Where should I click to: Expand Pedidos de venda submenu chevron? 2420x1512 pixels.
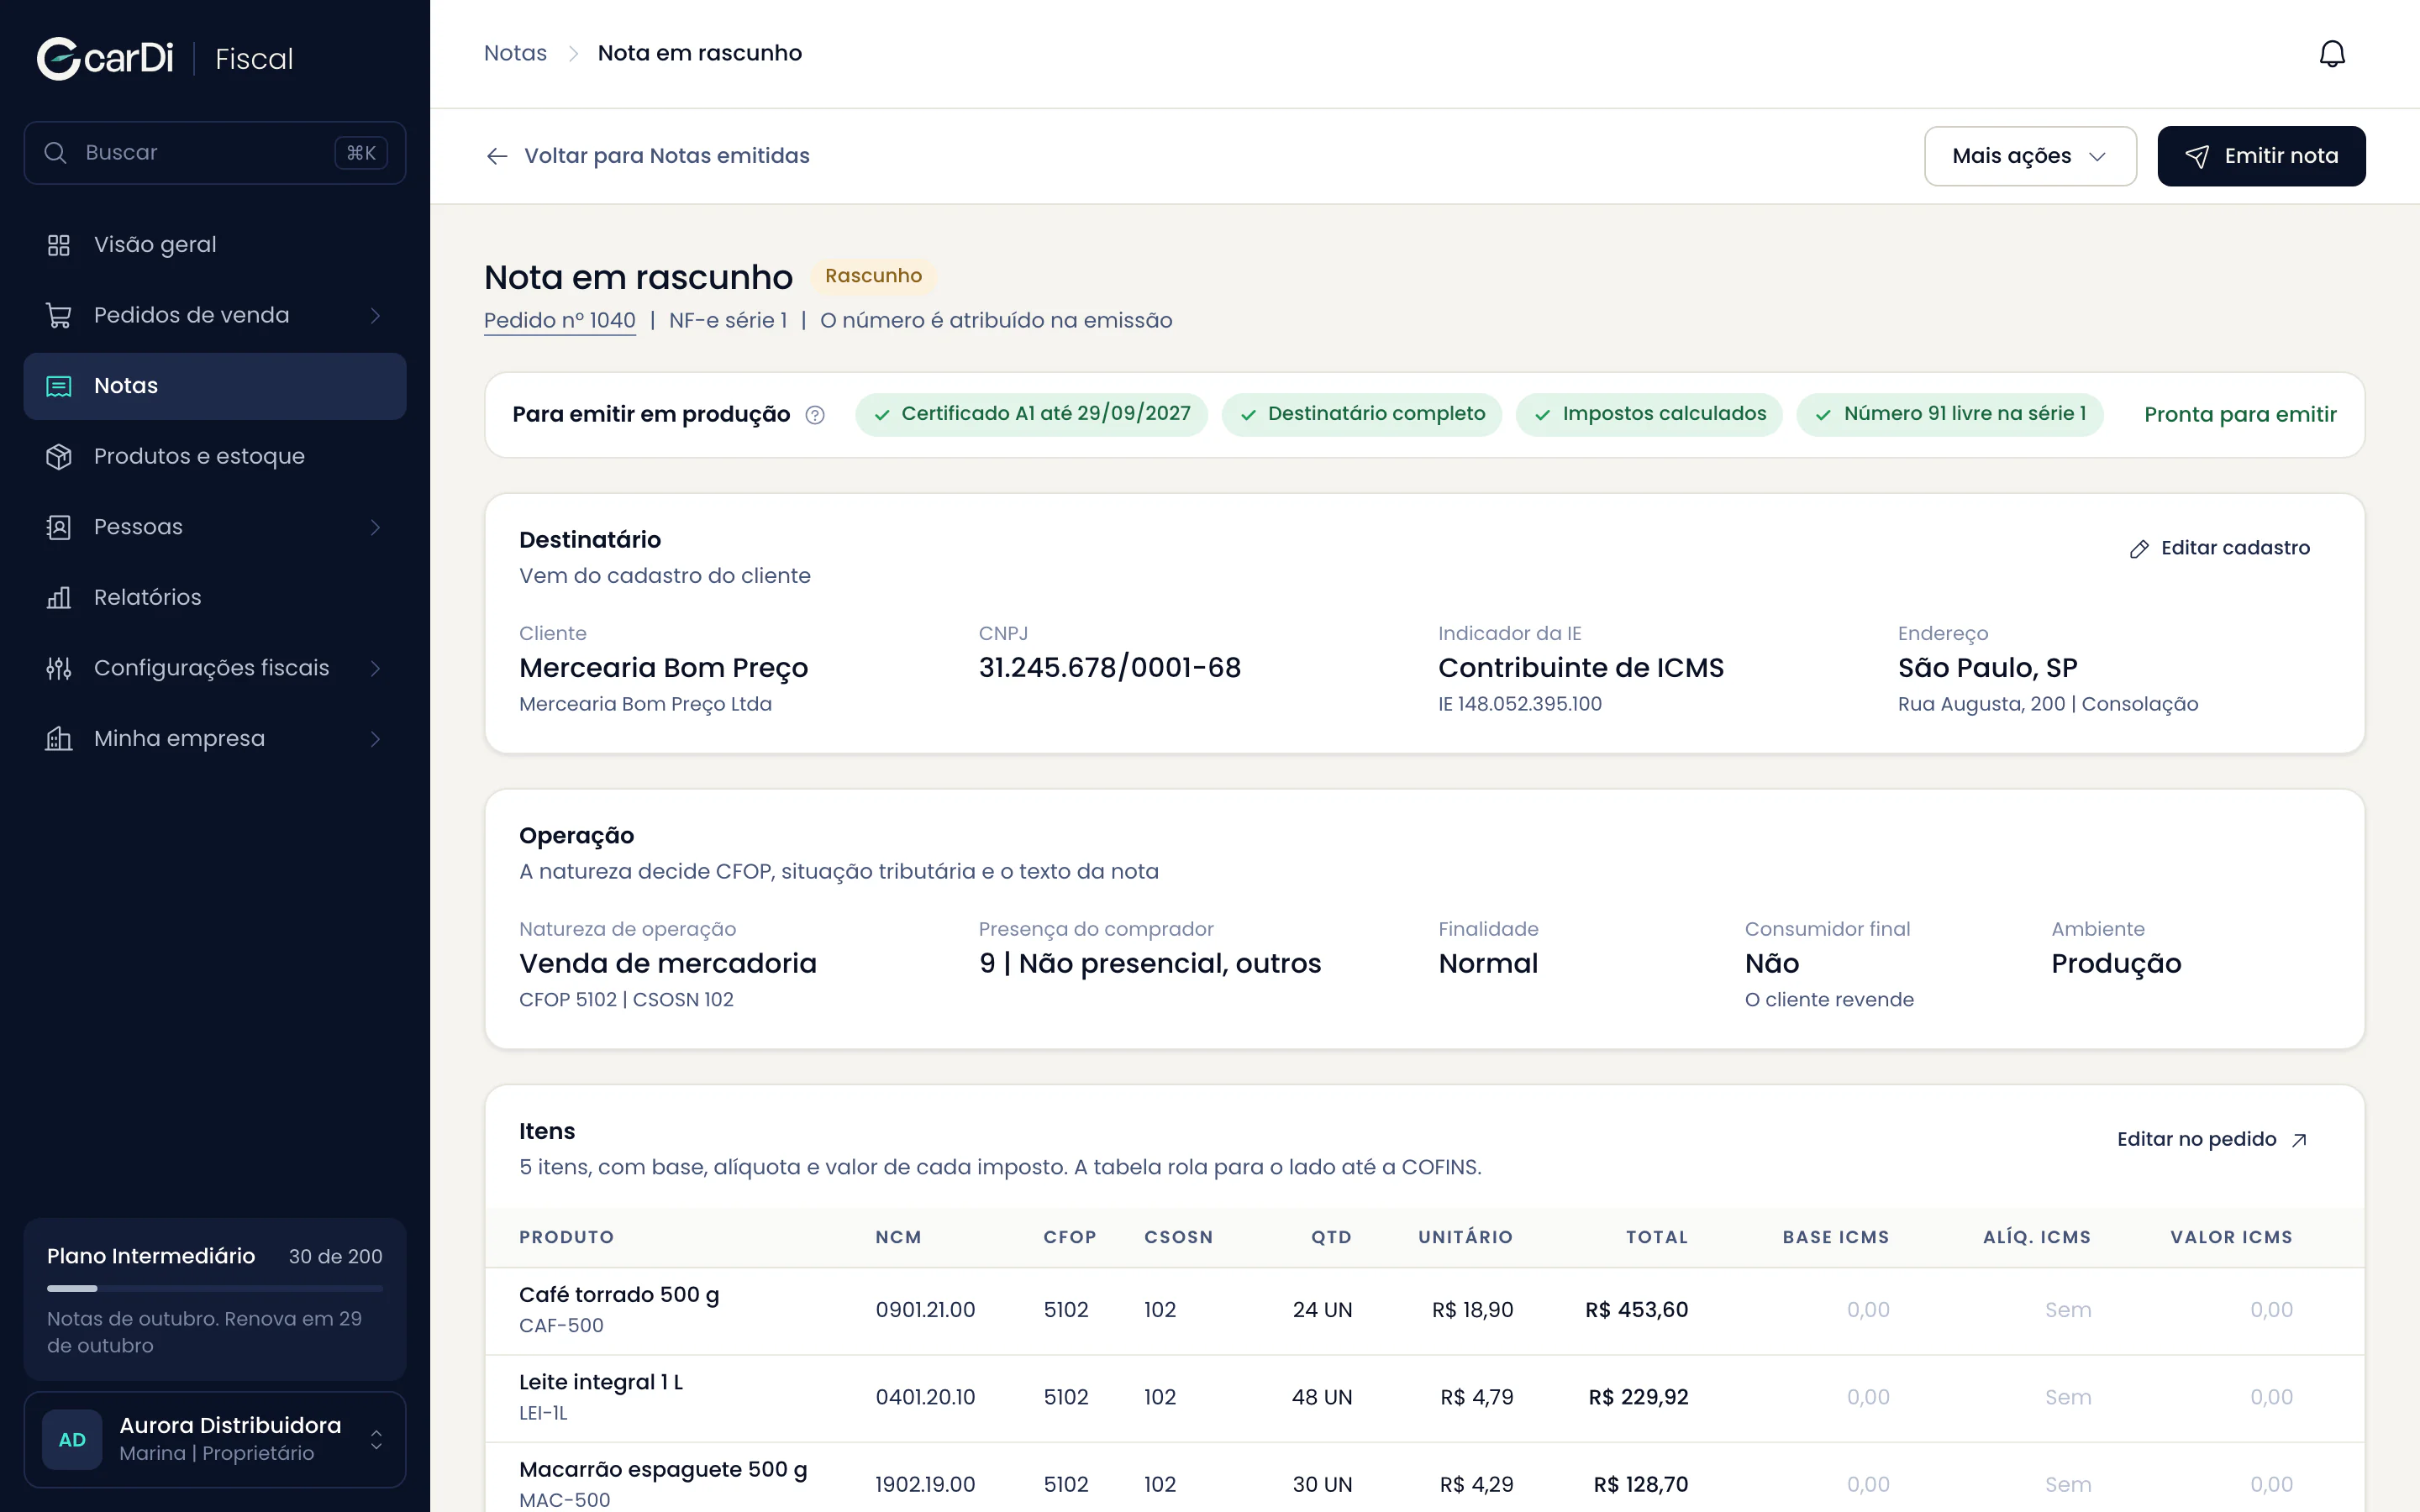(x=376, y=315)
